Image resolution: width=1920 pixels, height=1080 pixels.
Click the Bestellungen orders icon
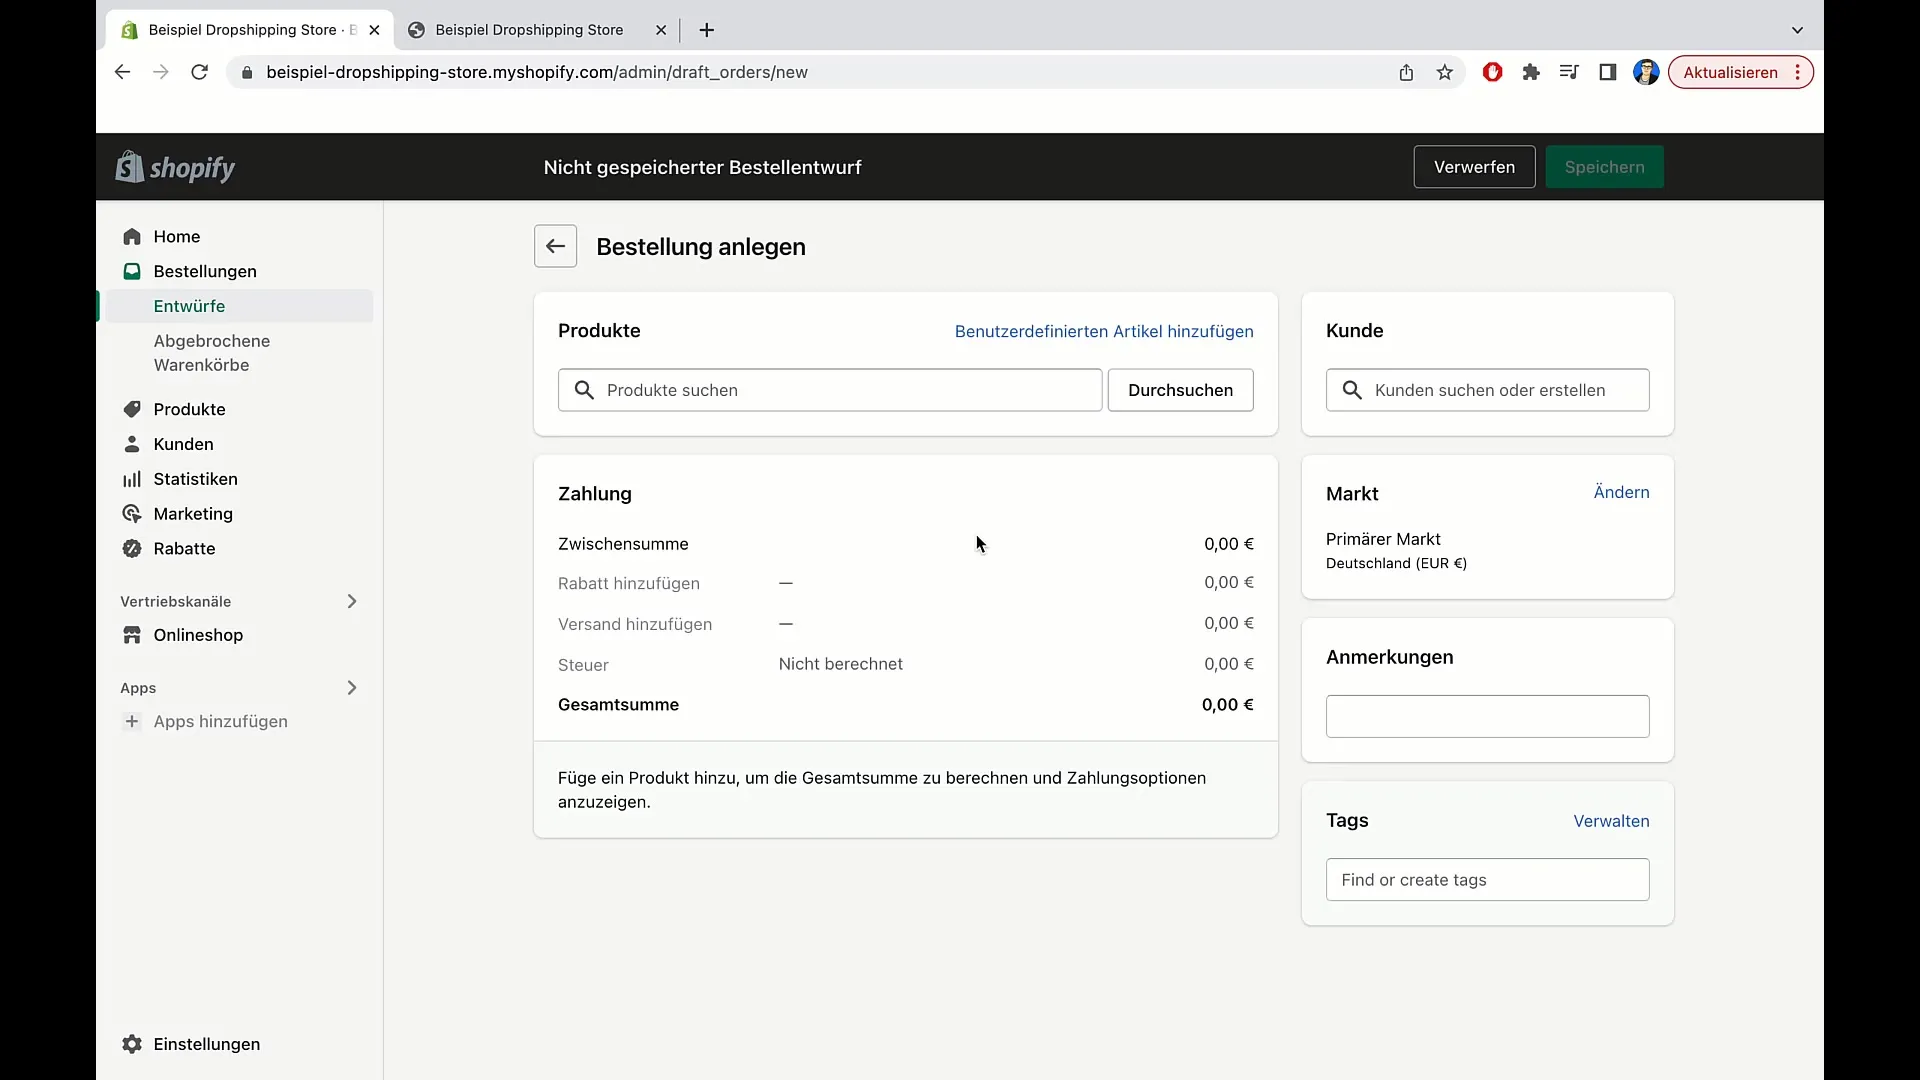coord(131,272)
